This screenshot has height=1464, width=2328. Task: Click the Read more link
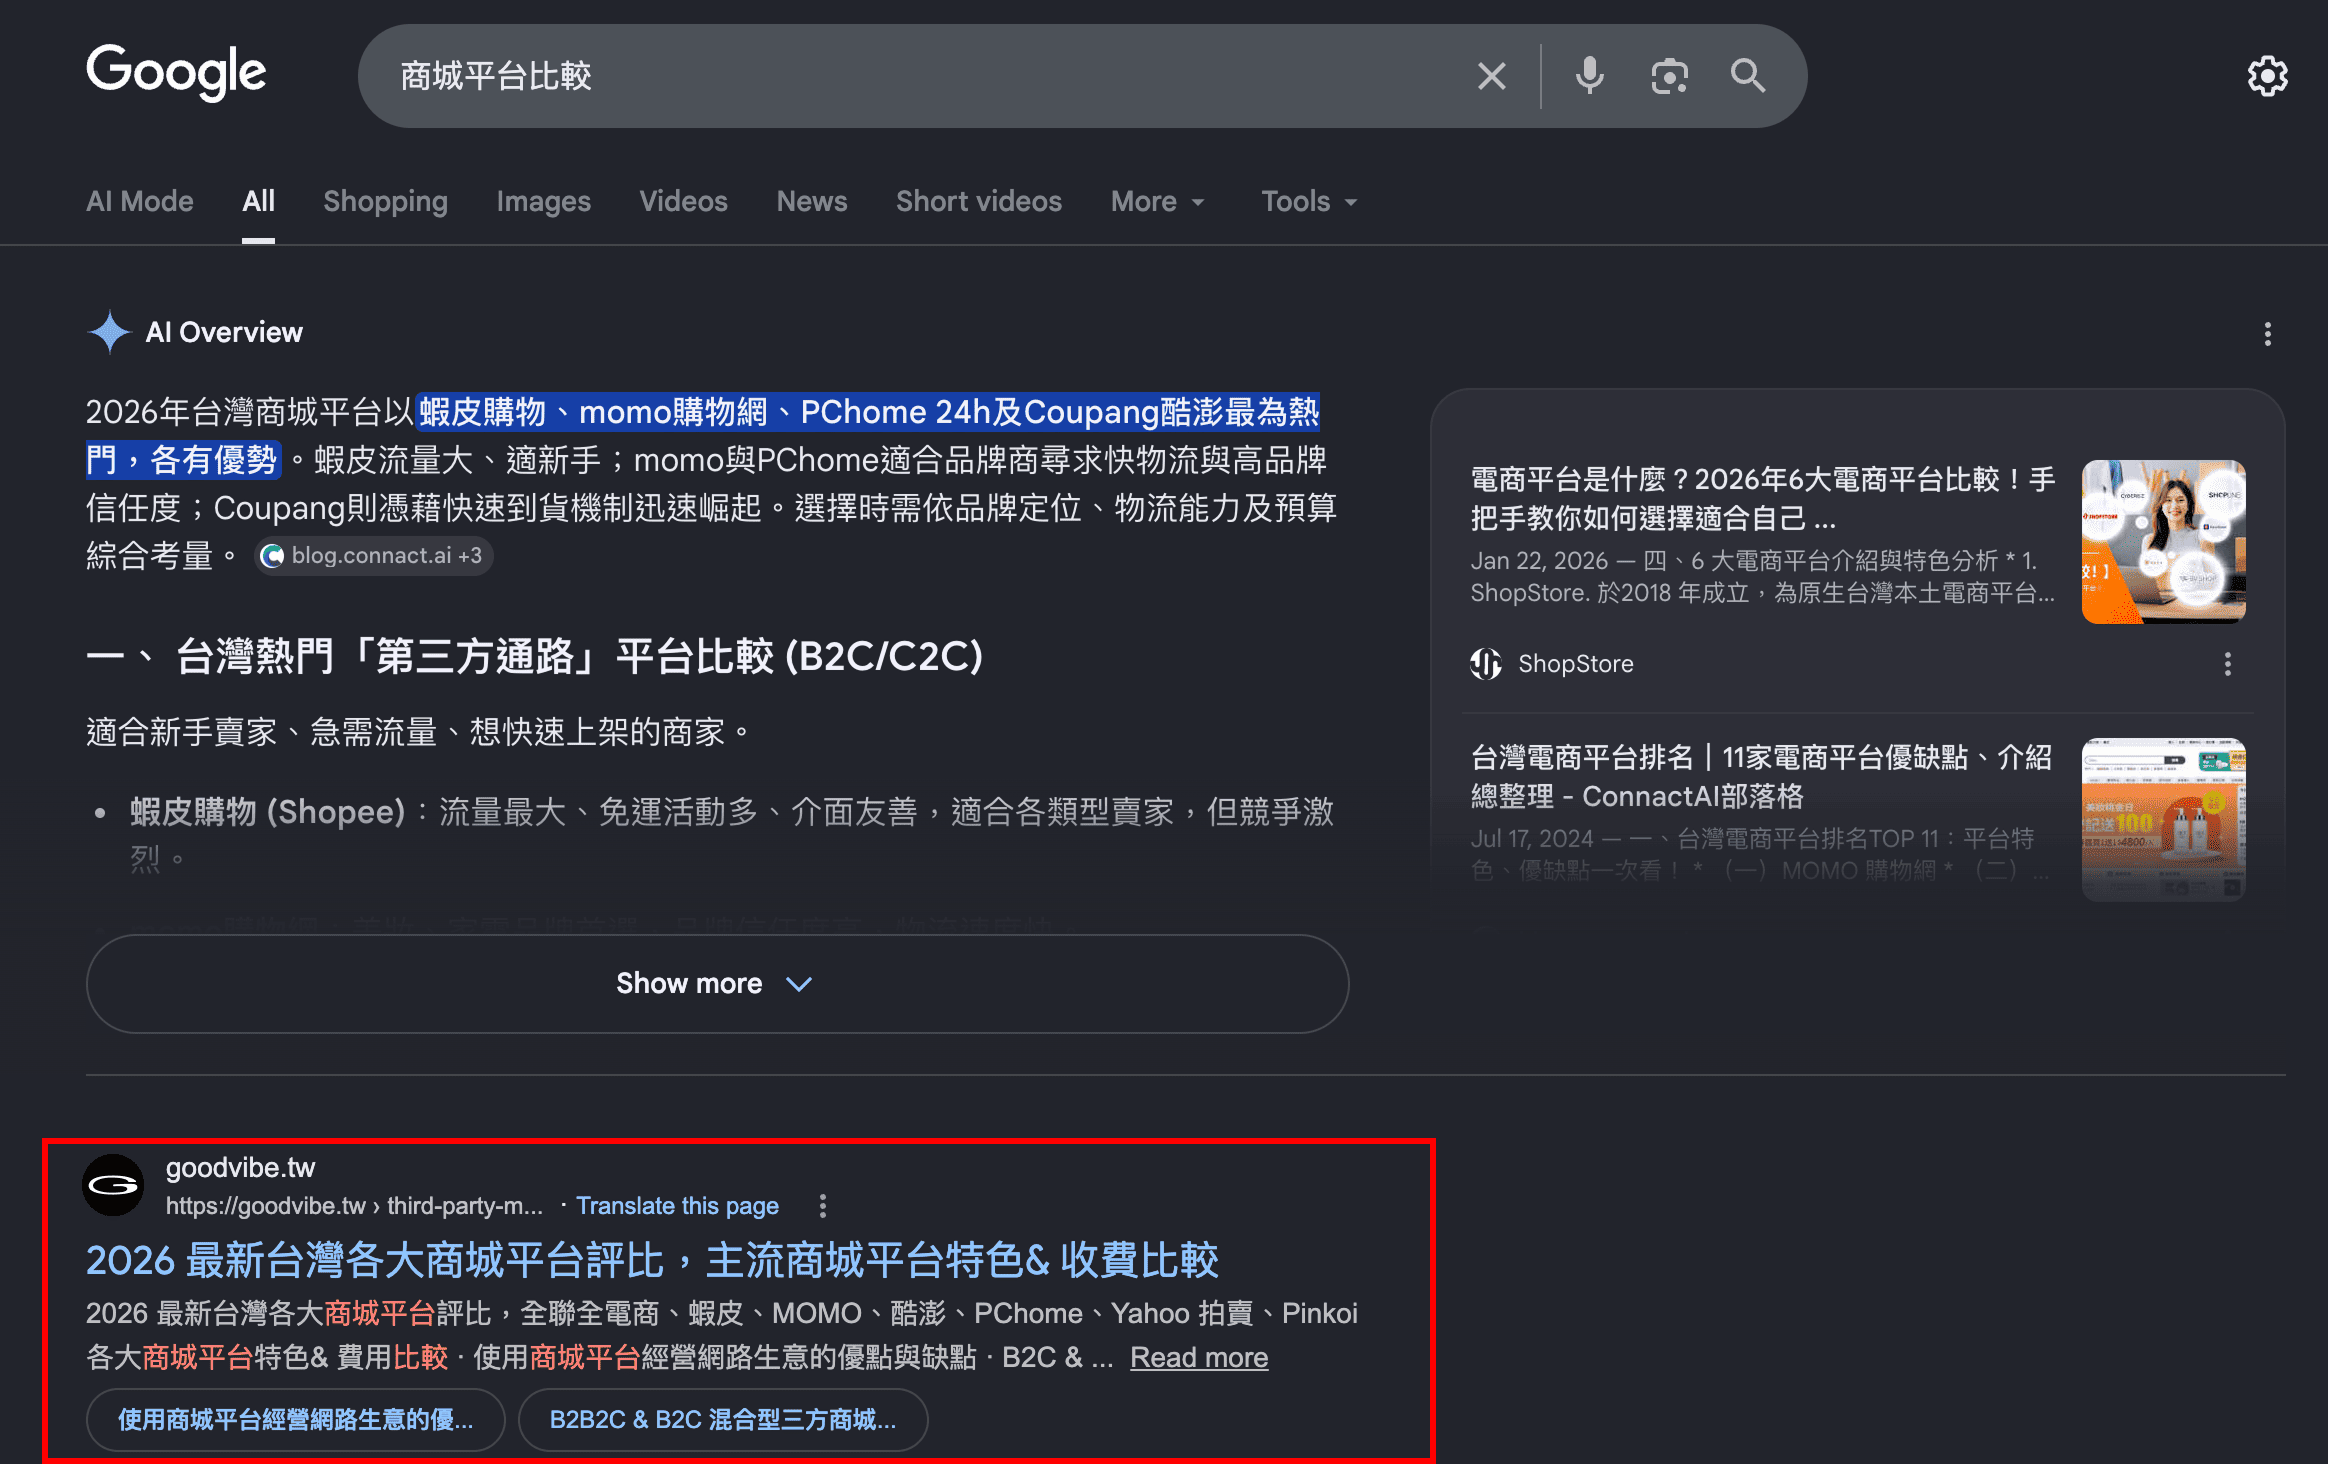pos(1199,1357)
